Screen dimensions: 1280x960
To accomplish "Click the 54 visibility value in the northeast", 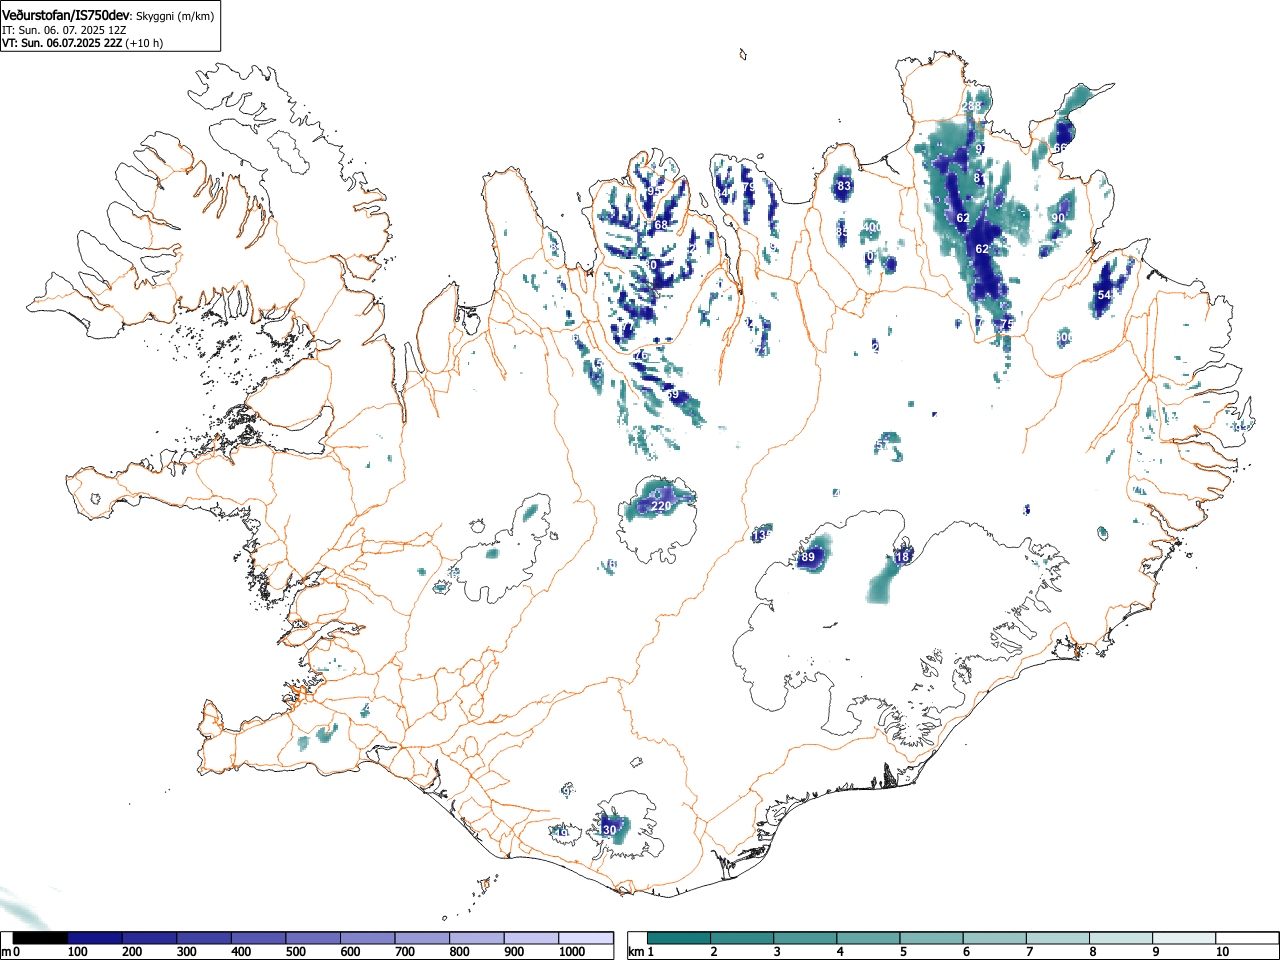I will [1104, 295].
